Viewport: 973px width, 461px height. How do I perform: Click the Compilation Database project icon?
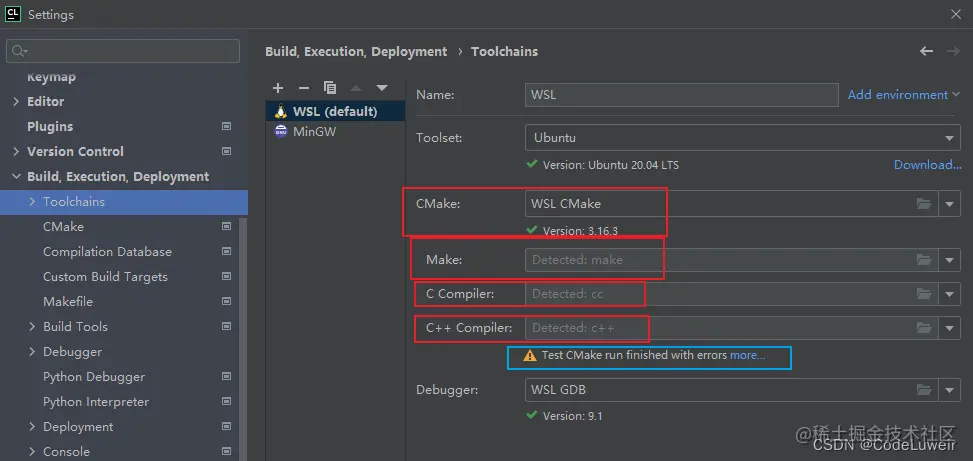click(x=226, y=251)
